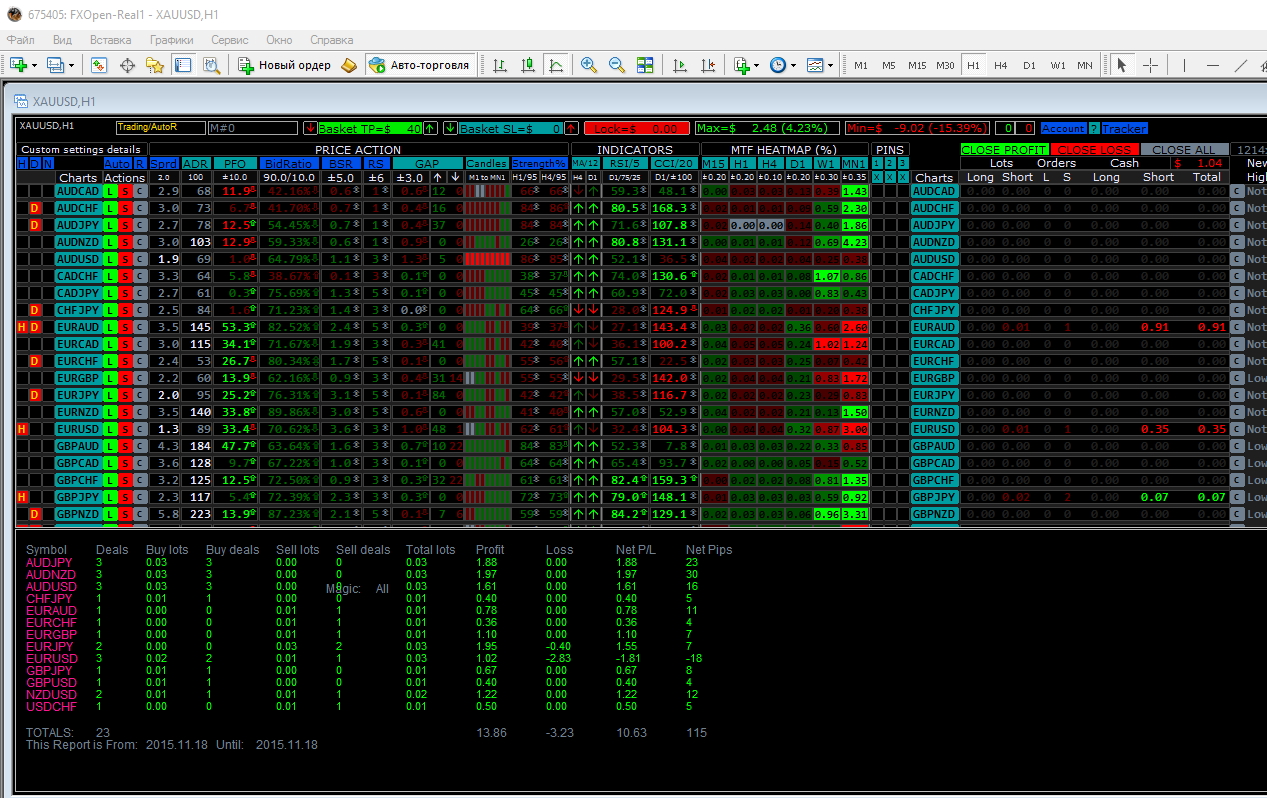Toggle the H marker in EURAUD row
The height and width of the screenshot is (798, 1267).
click(x=22, y=327)
